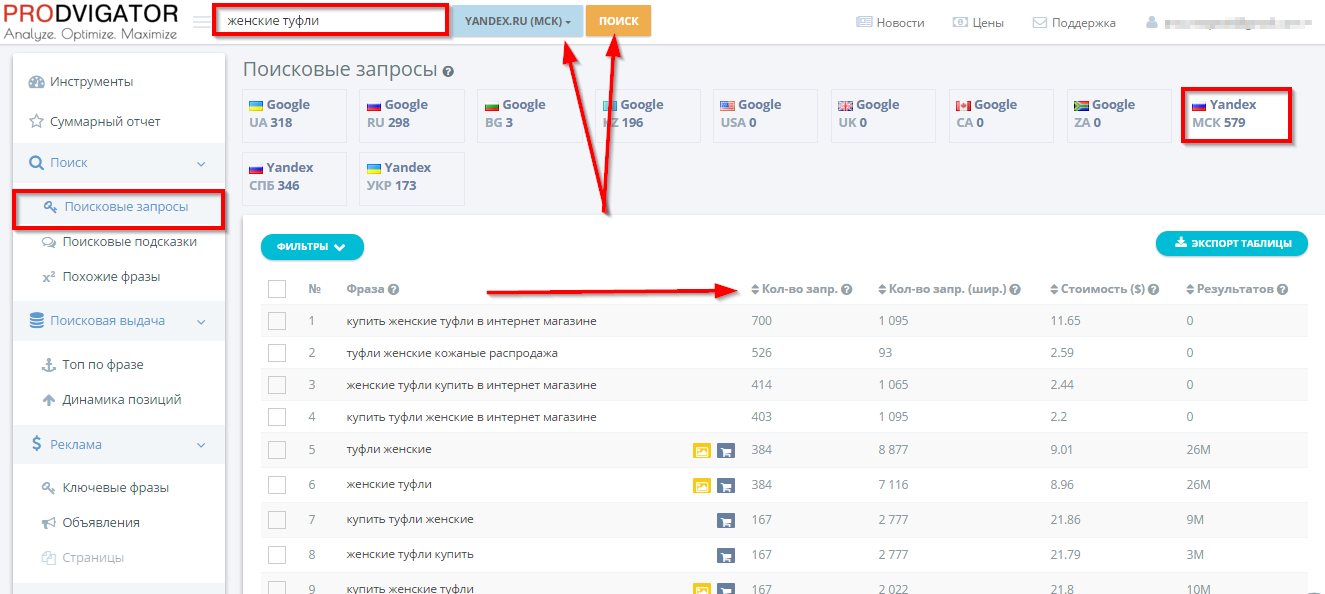Click the search query input field

[x=331, y=20]
